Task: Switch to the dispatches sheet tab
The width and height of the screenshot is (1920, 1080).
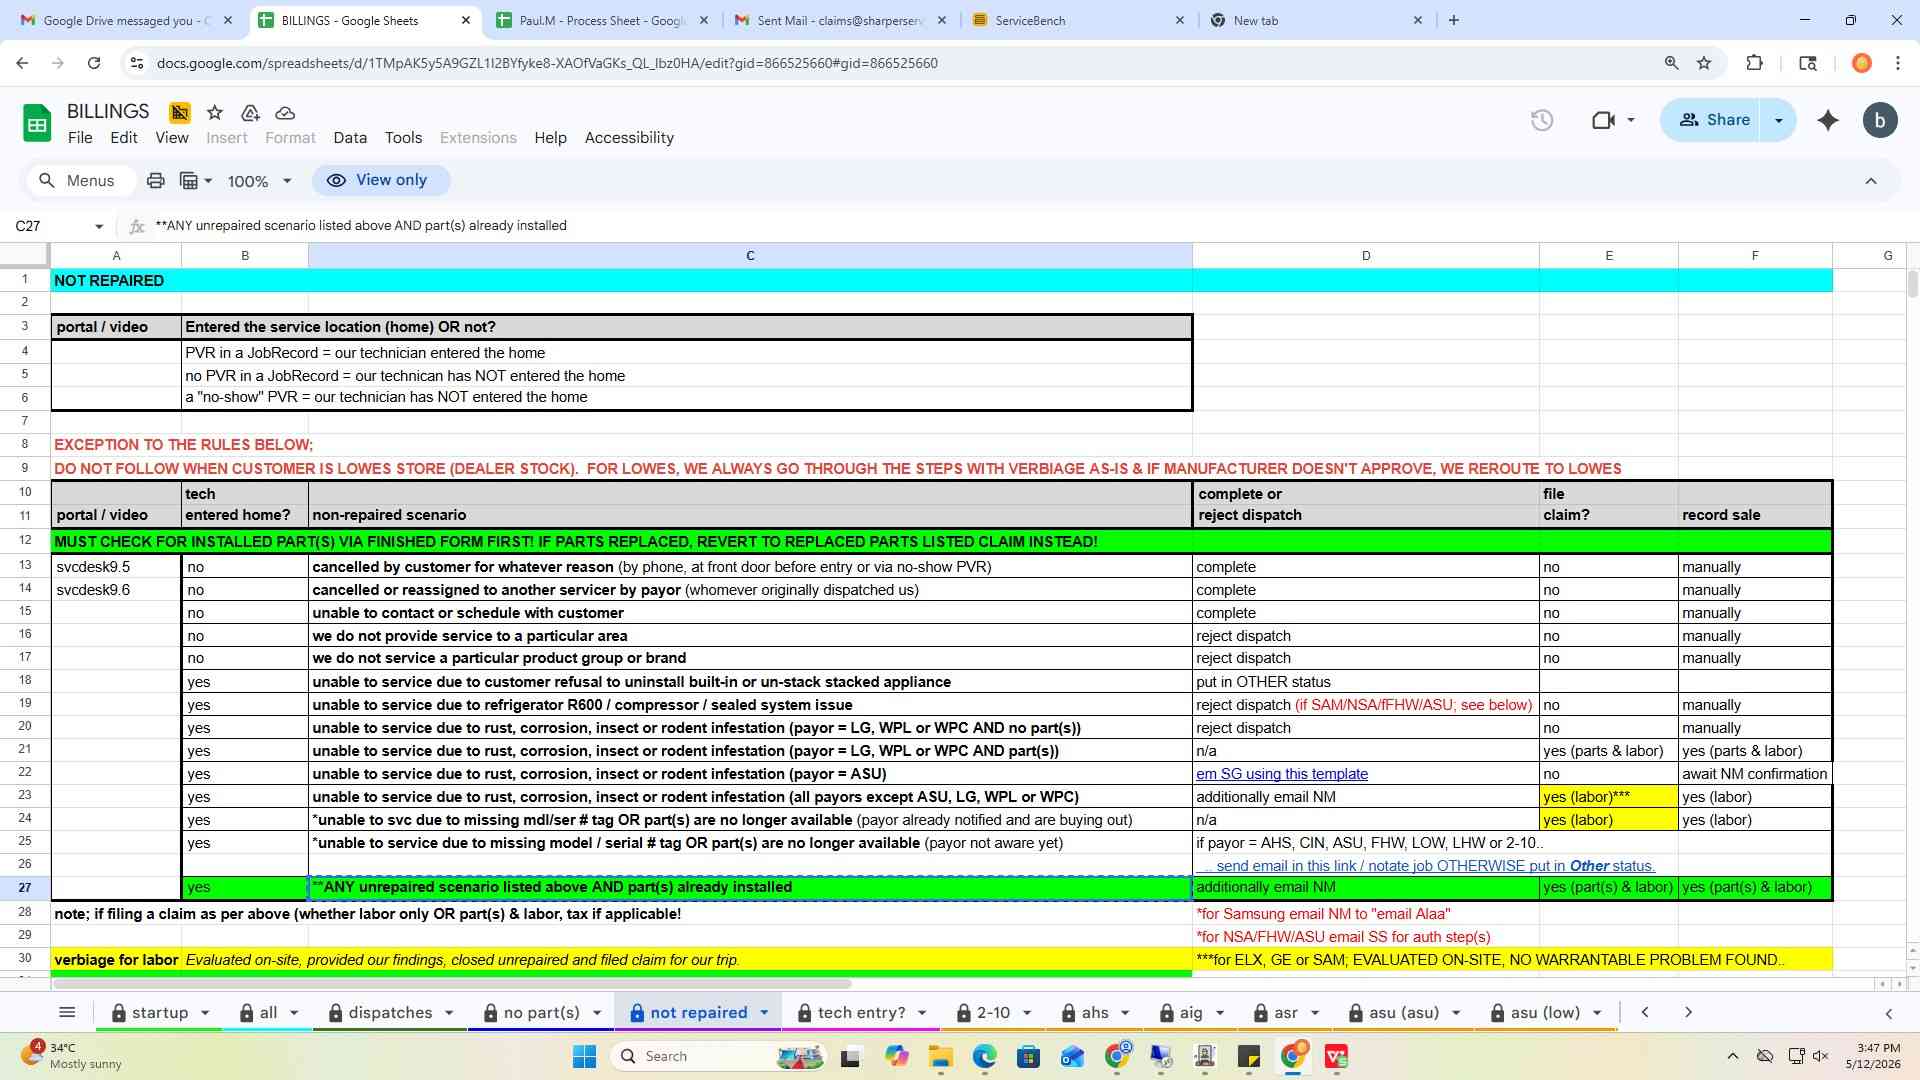Action: [x=390, y=1012]
